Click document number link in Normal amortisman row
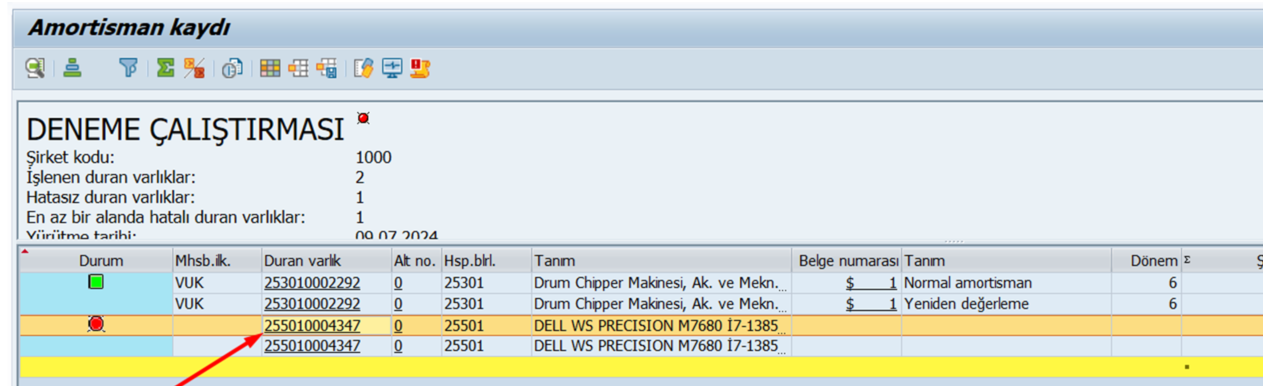 coord(871,283)
